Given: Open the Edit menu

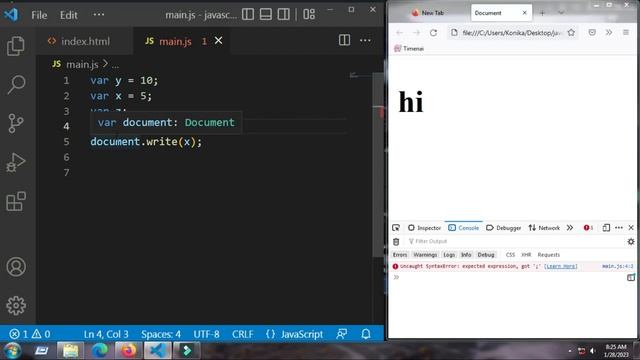Looking at the screenshot, I should coord(69,15).
